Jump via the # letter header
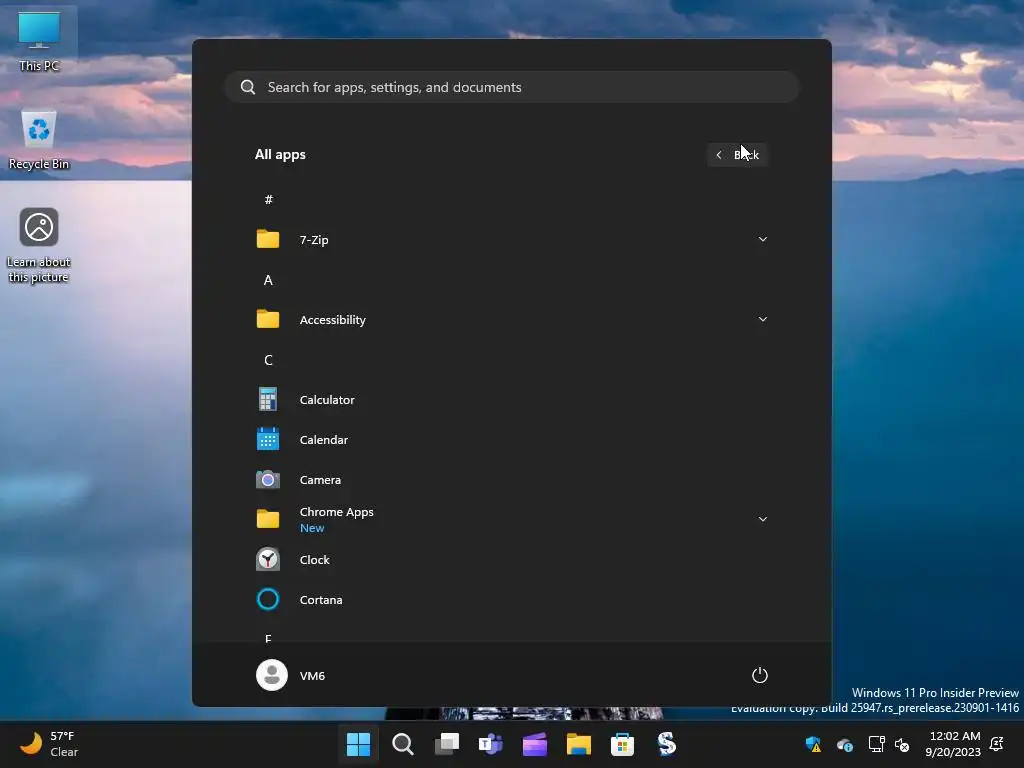Image resolution: width=1024 pixels, height=768 pixels. click(x=268, y=200)
